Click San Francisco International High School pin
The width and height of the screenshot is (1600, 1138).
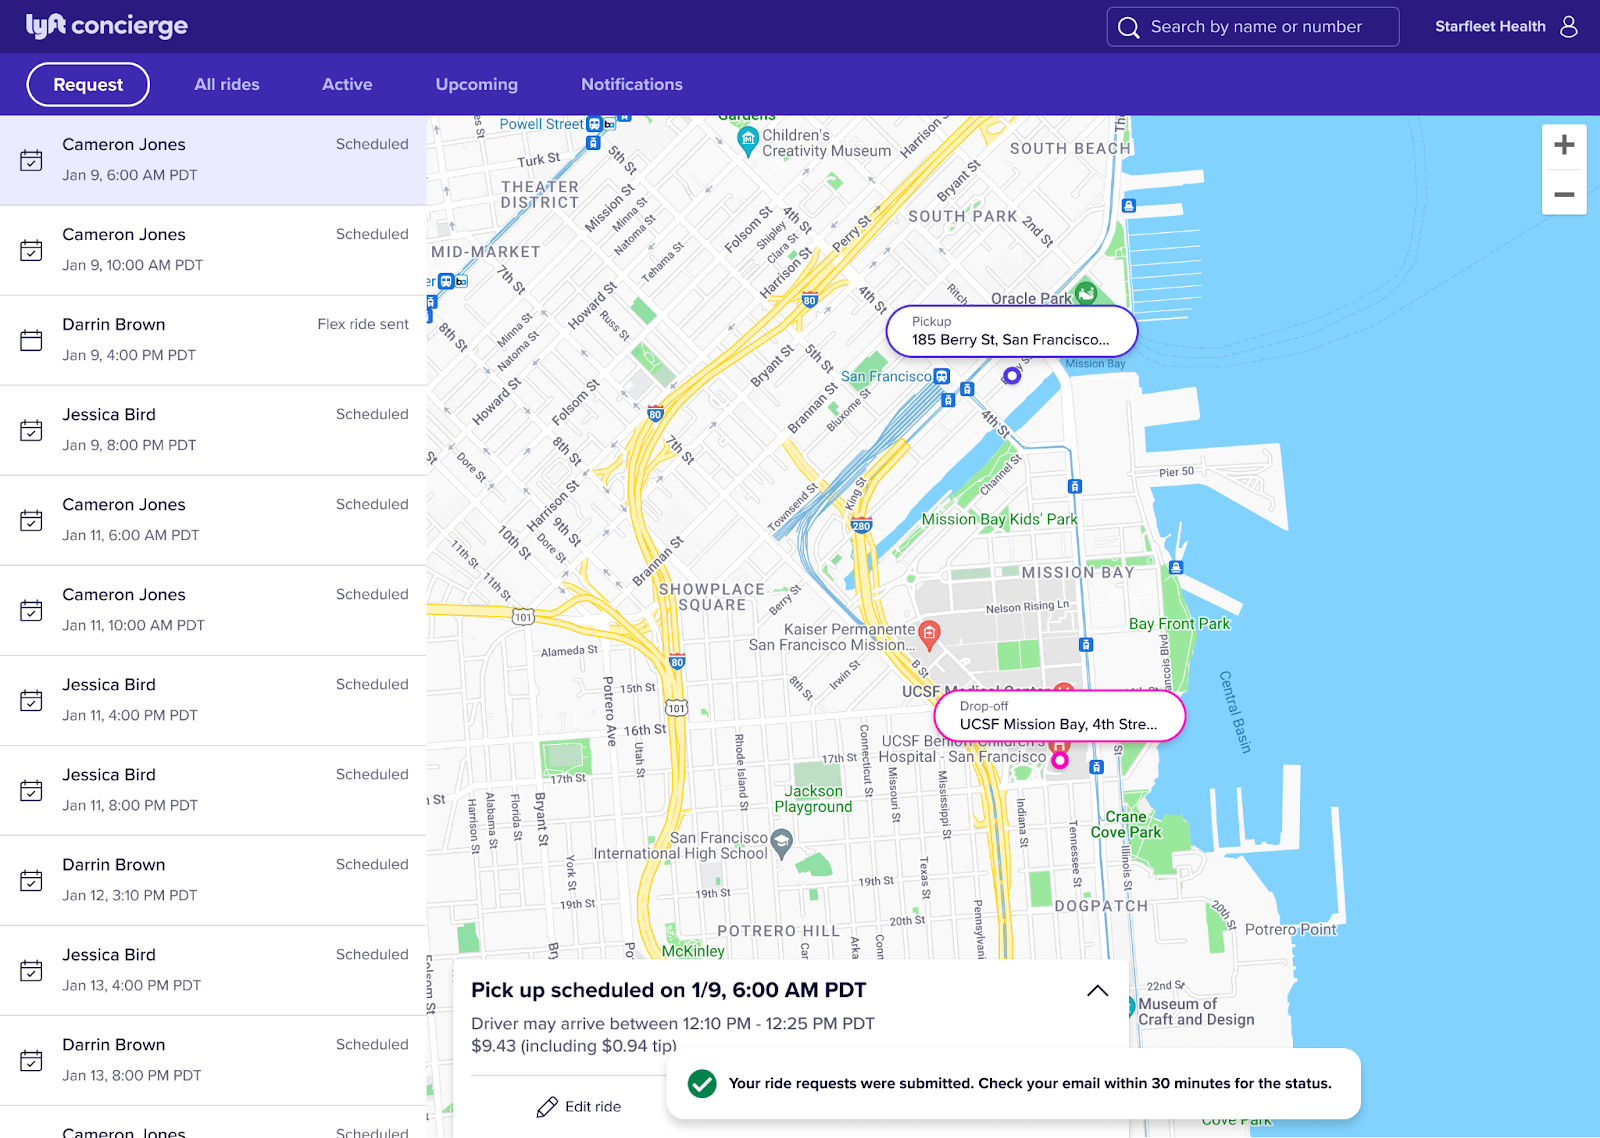click(782, 842)
